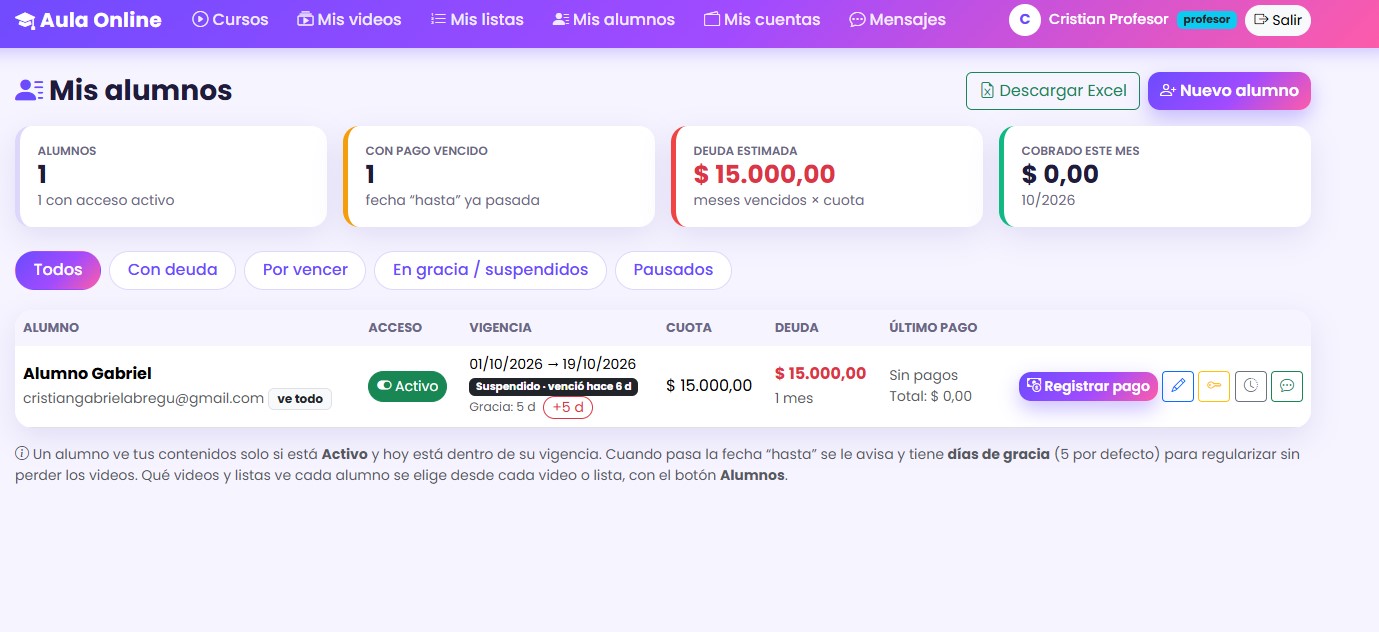
Task: Click the vigencia dates 01/10/2026 → 19/10/2026
Action: [x=552, y=364]
